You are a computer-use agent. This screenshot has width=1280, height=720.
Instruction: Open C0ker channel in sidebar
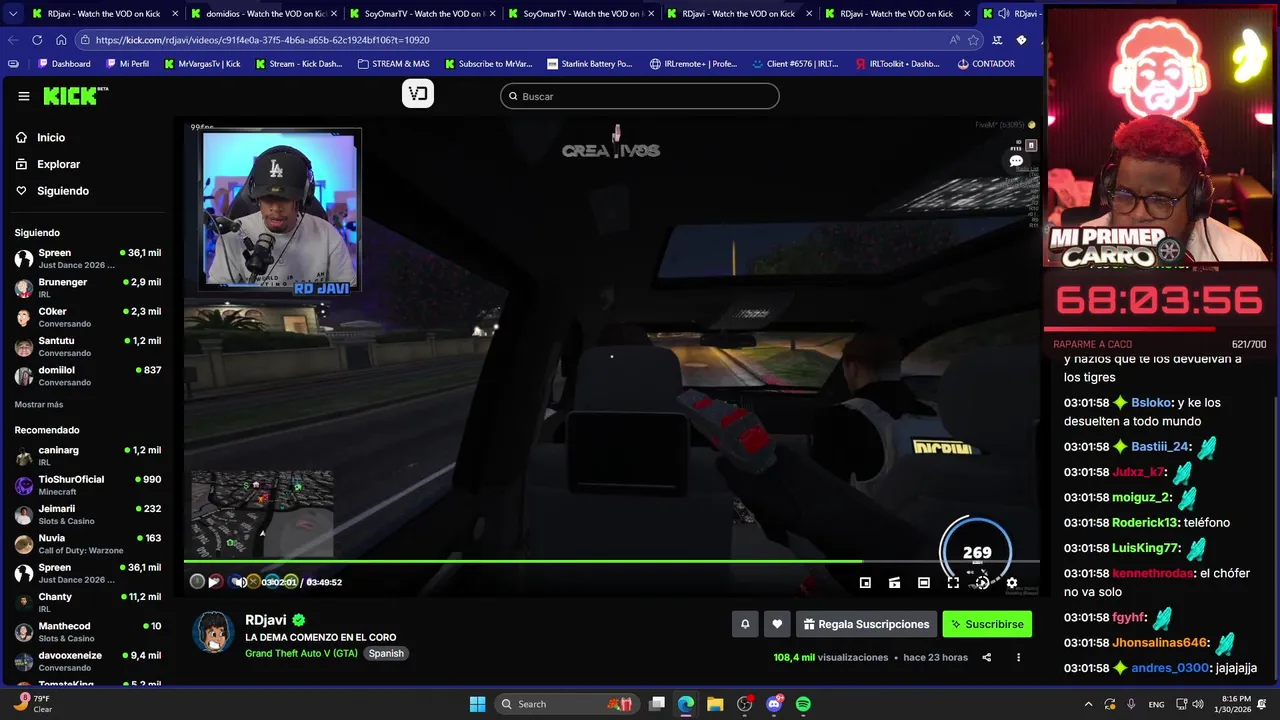click(88, 317)
